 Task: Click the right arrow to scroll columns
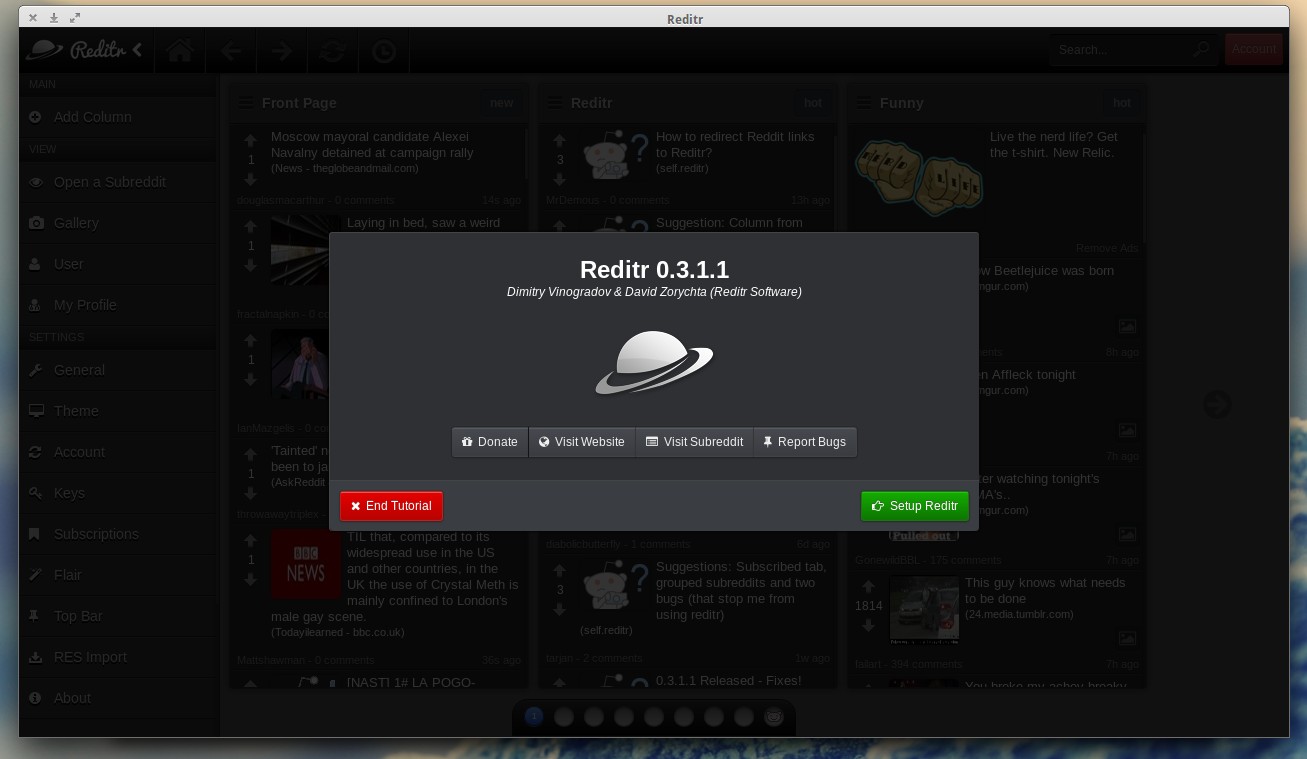tap(1217, 404)
